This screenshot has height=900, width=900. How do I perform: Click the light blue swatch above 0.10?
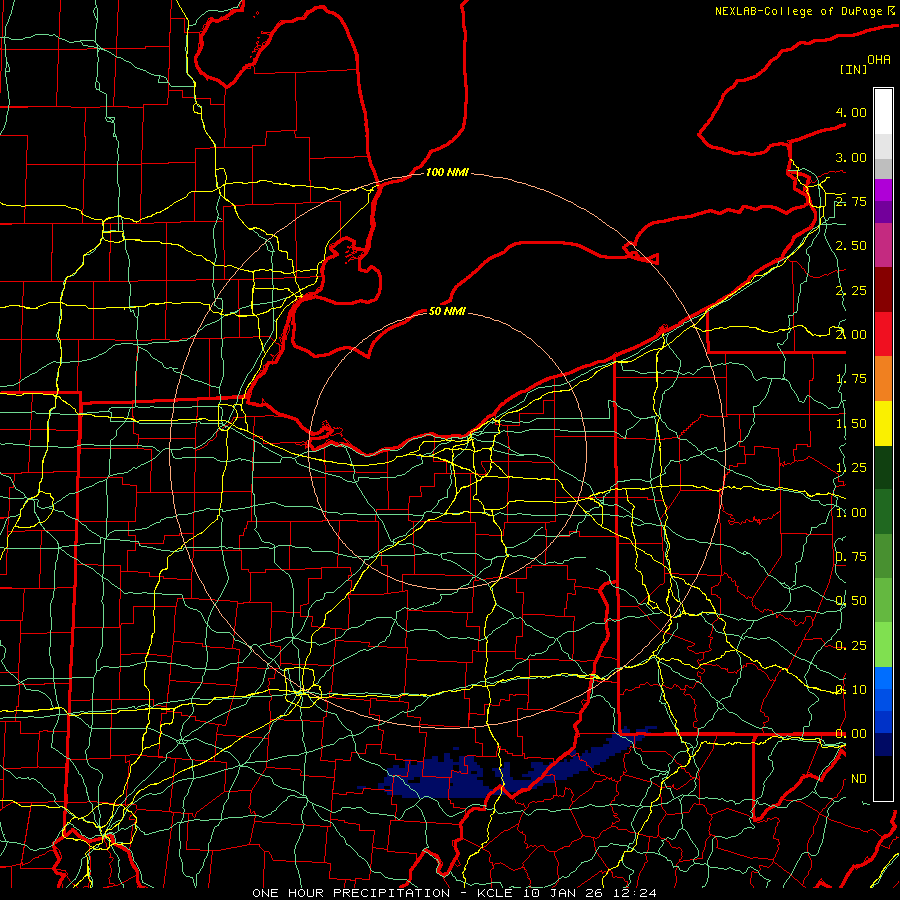pos(883,678)
